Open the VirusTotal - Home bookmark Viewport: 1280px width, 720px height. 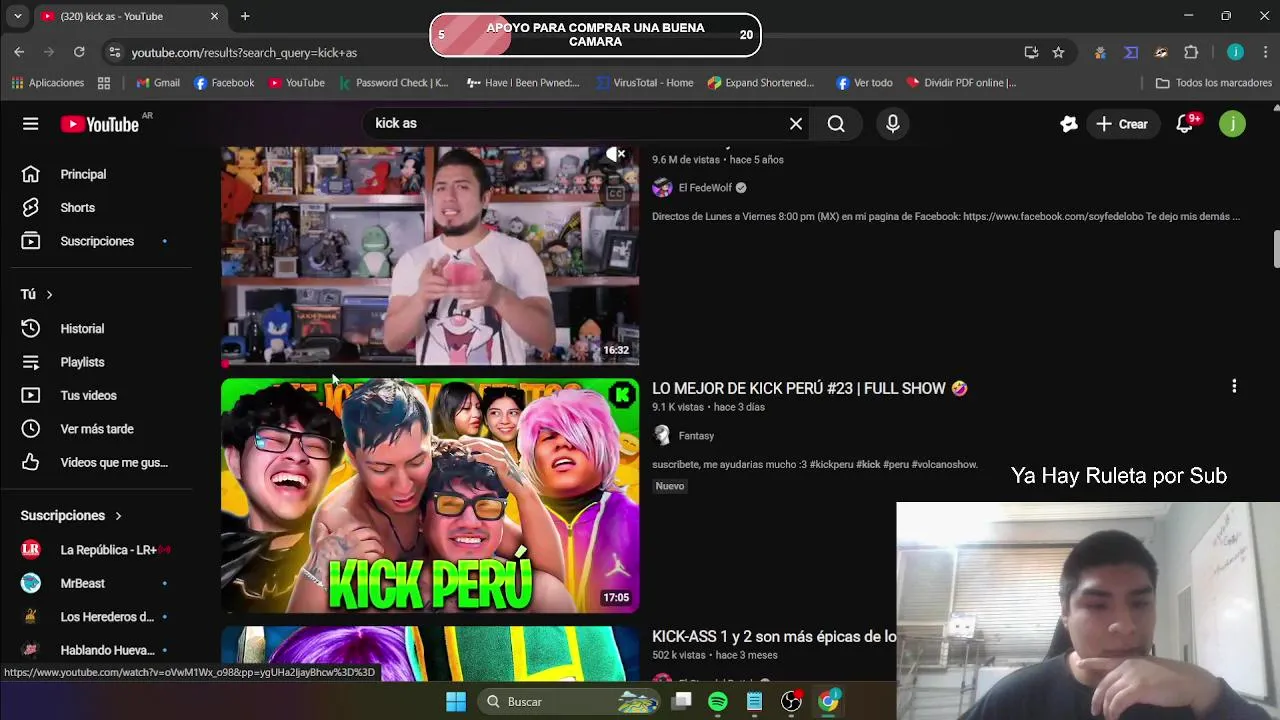[644, 83]
